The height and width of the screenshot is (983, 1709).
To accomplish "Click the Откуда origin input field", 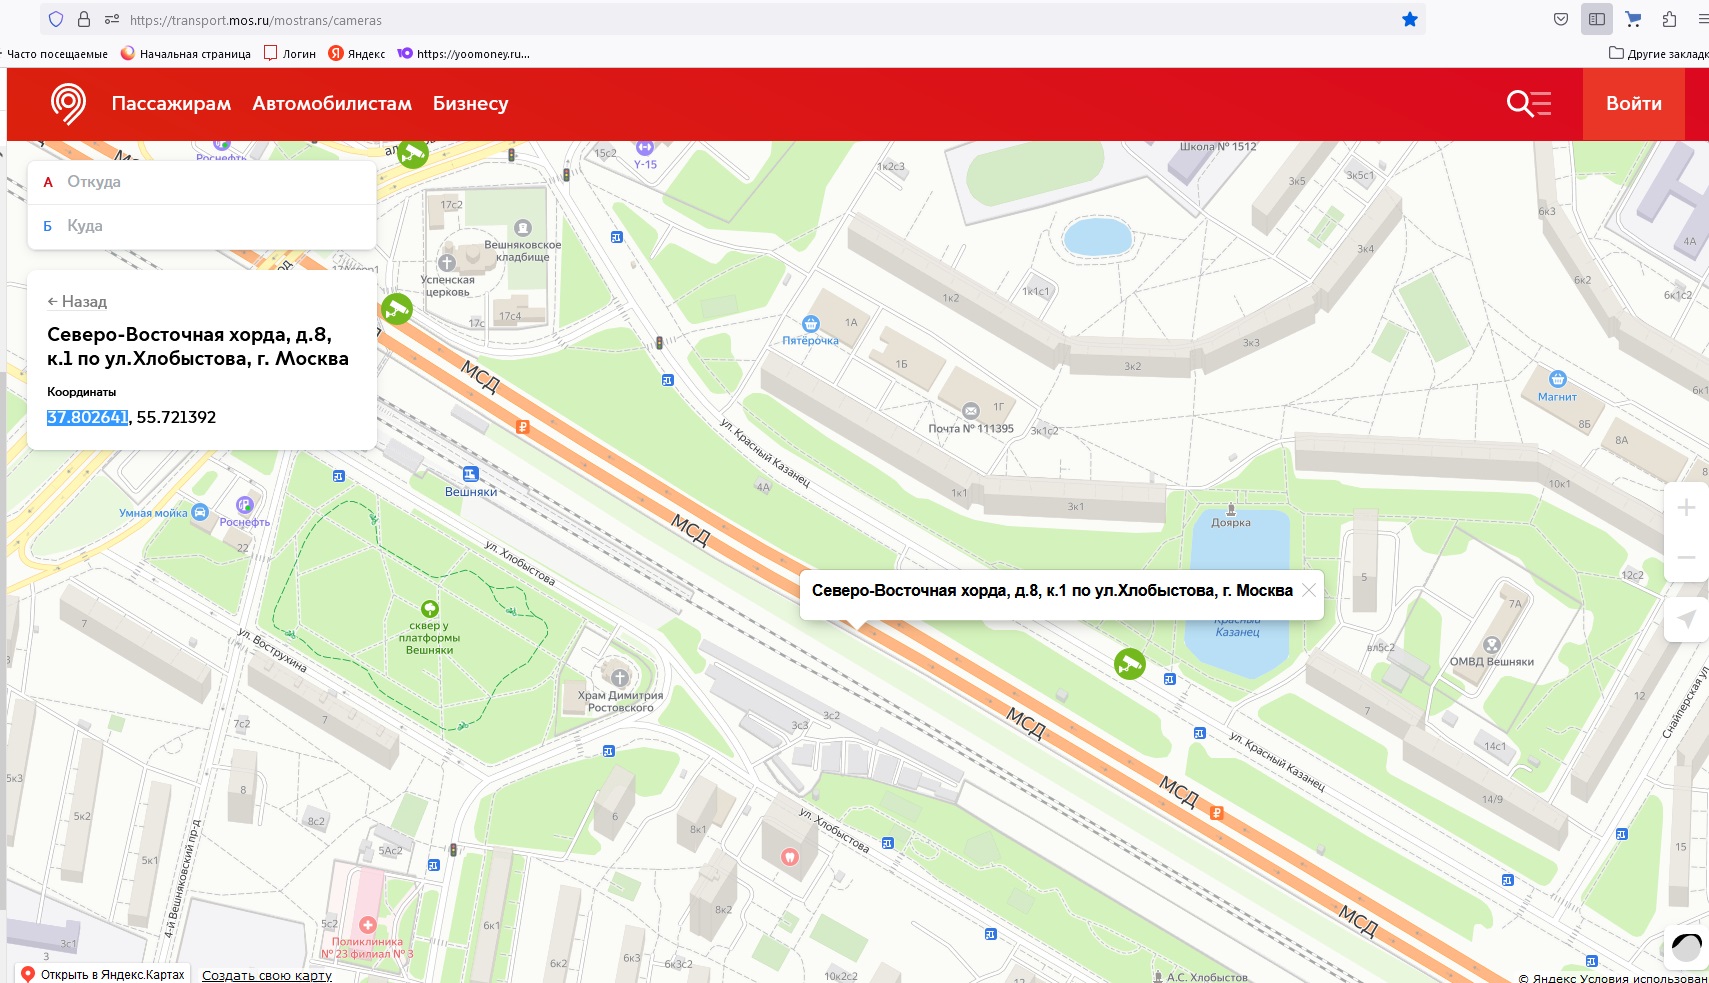I will click(x=210, y=182).
